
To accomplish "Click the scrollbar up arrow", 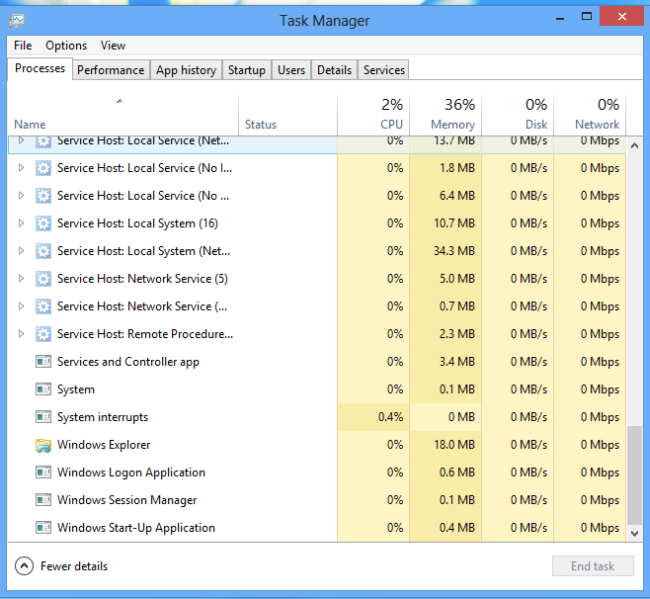I will [634, 146].
